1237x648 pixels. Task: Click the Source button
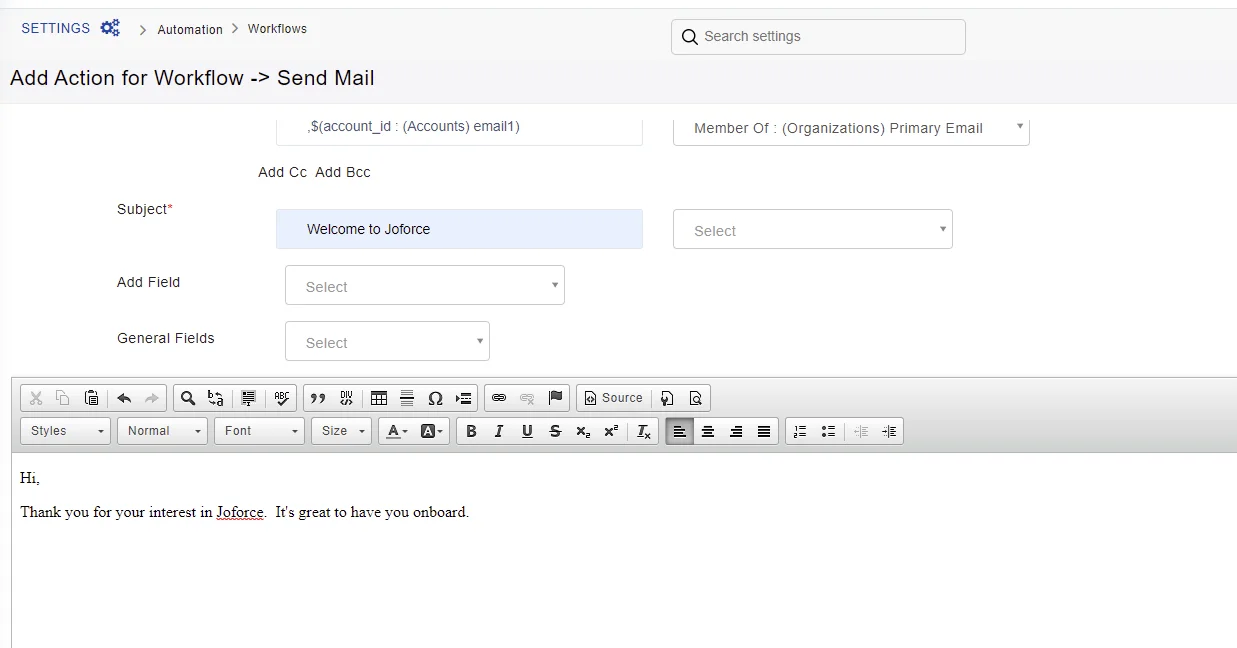pyautogui.click(x=613, y=398)
